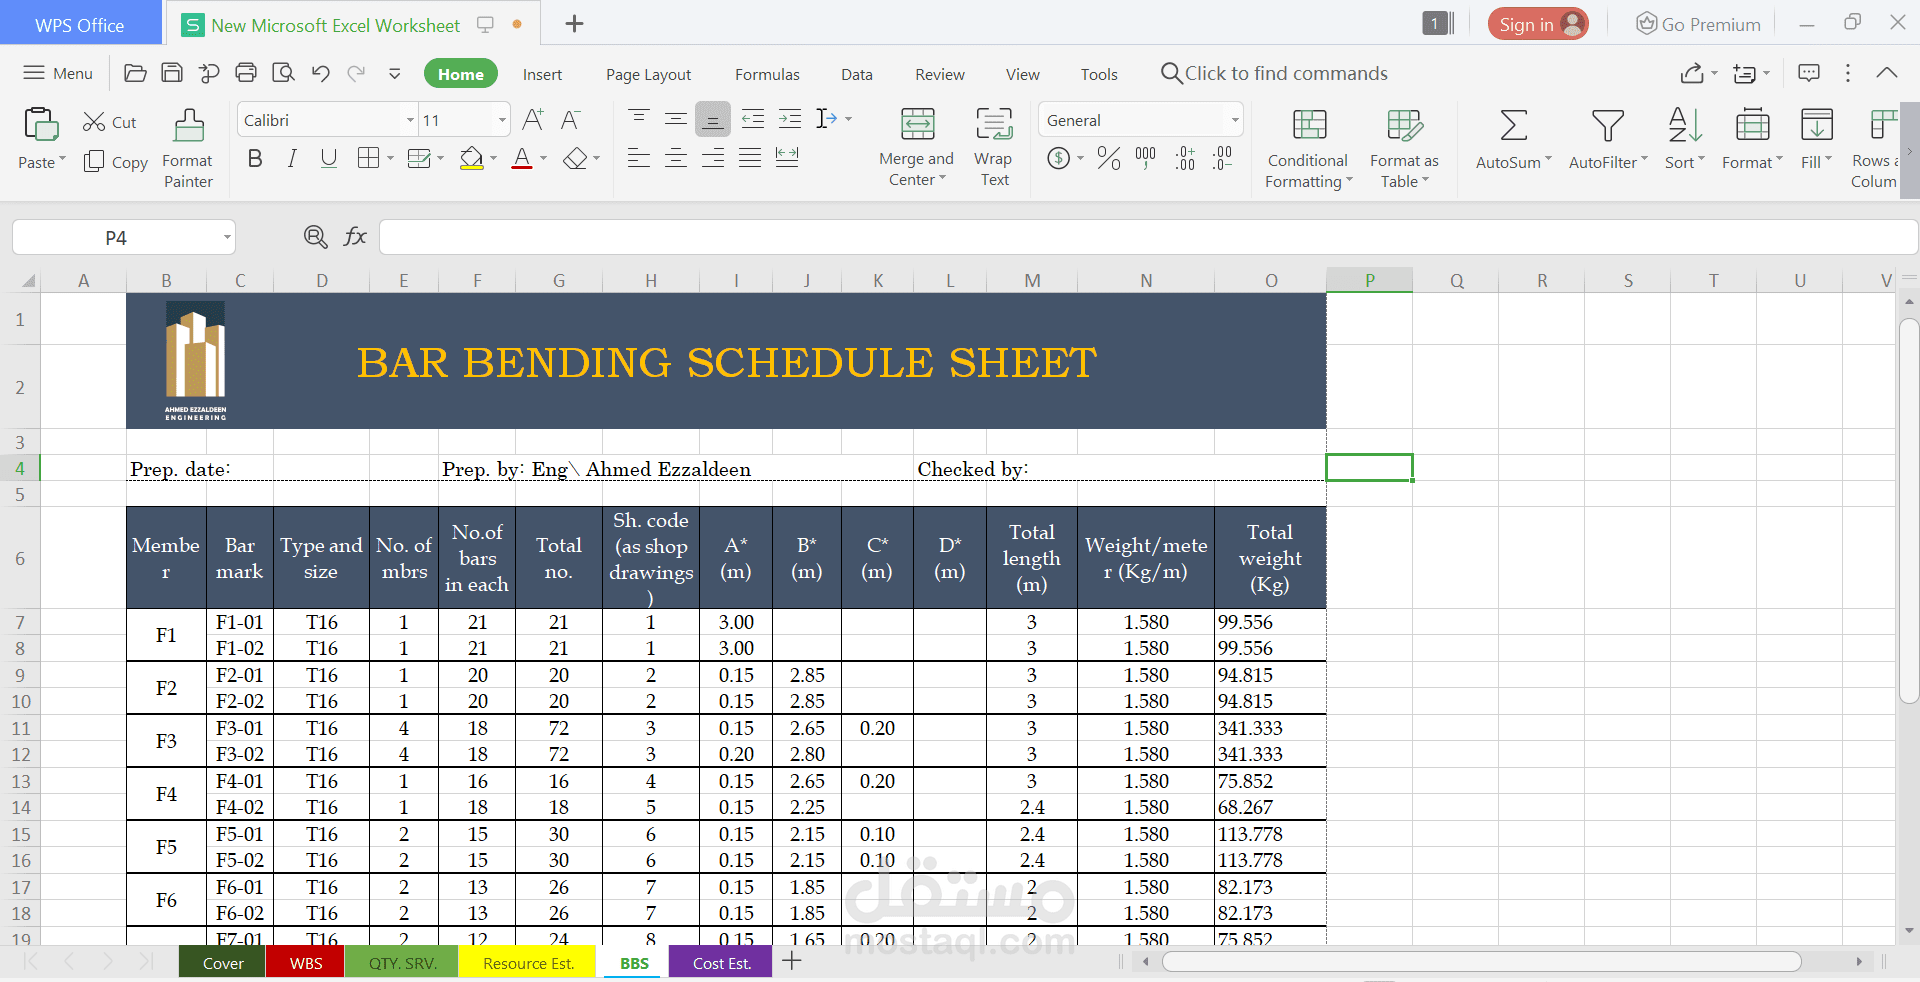This screenshot has width=1920, height=982.
Task: Click the Insert Function fx icon
Action: coord(355,237)
